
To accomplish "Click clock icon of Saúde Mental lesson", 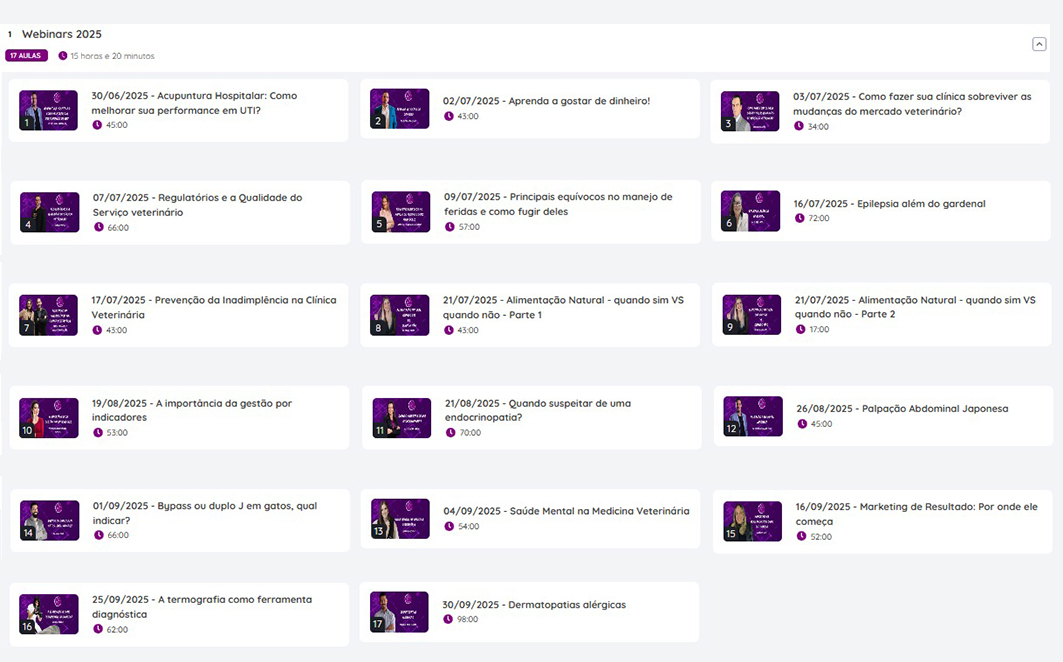I will (449, 526).
